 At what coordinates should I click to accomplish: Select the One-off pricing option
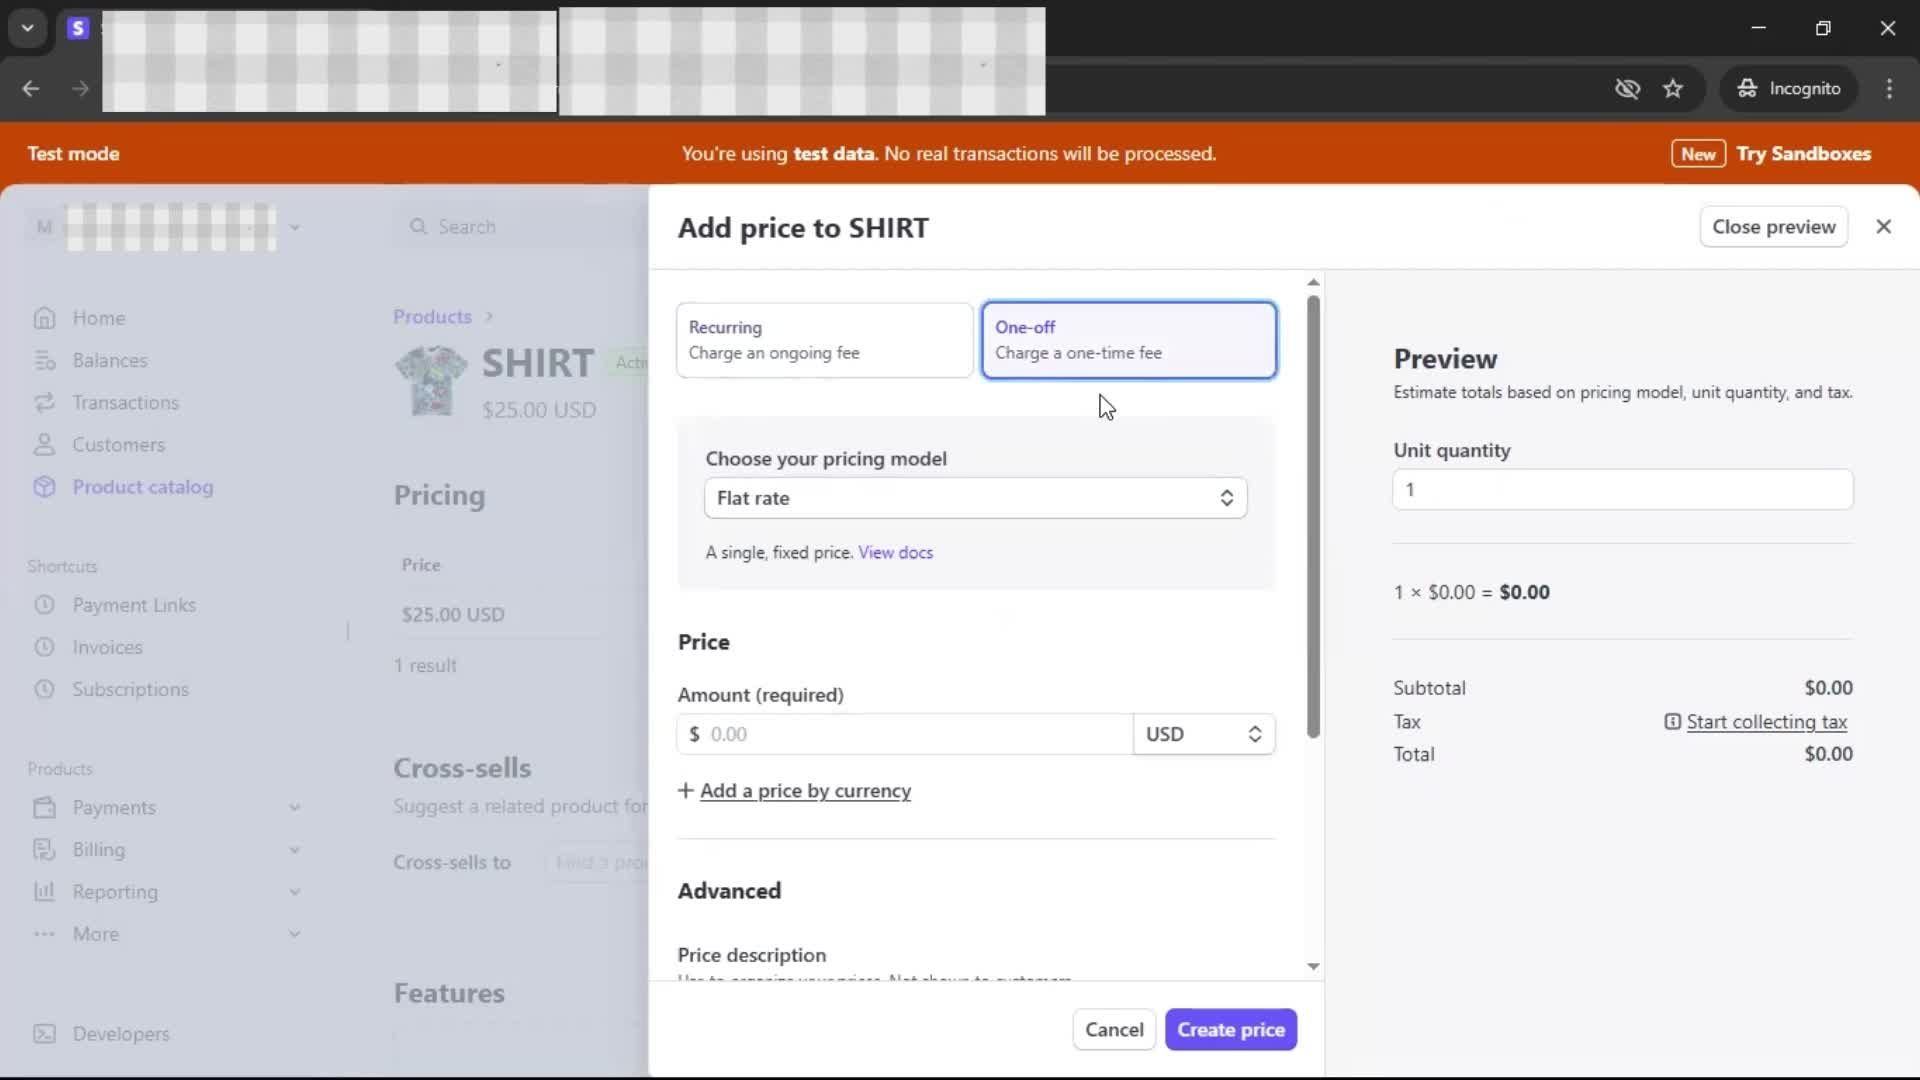(x=1128, y=340)
